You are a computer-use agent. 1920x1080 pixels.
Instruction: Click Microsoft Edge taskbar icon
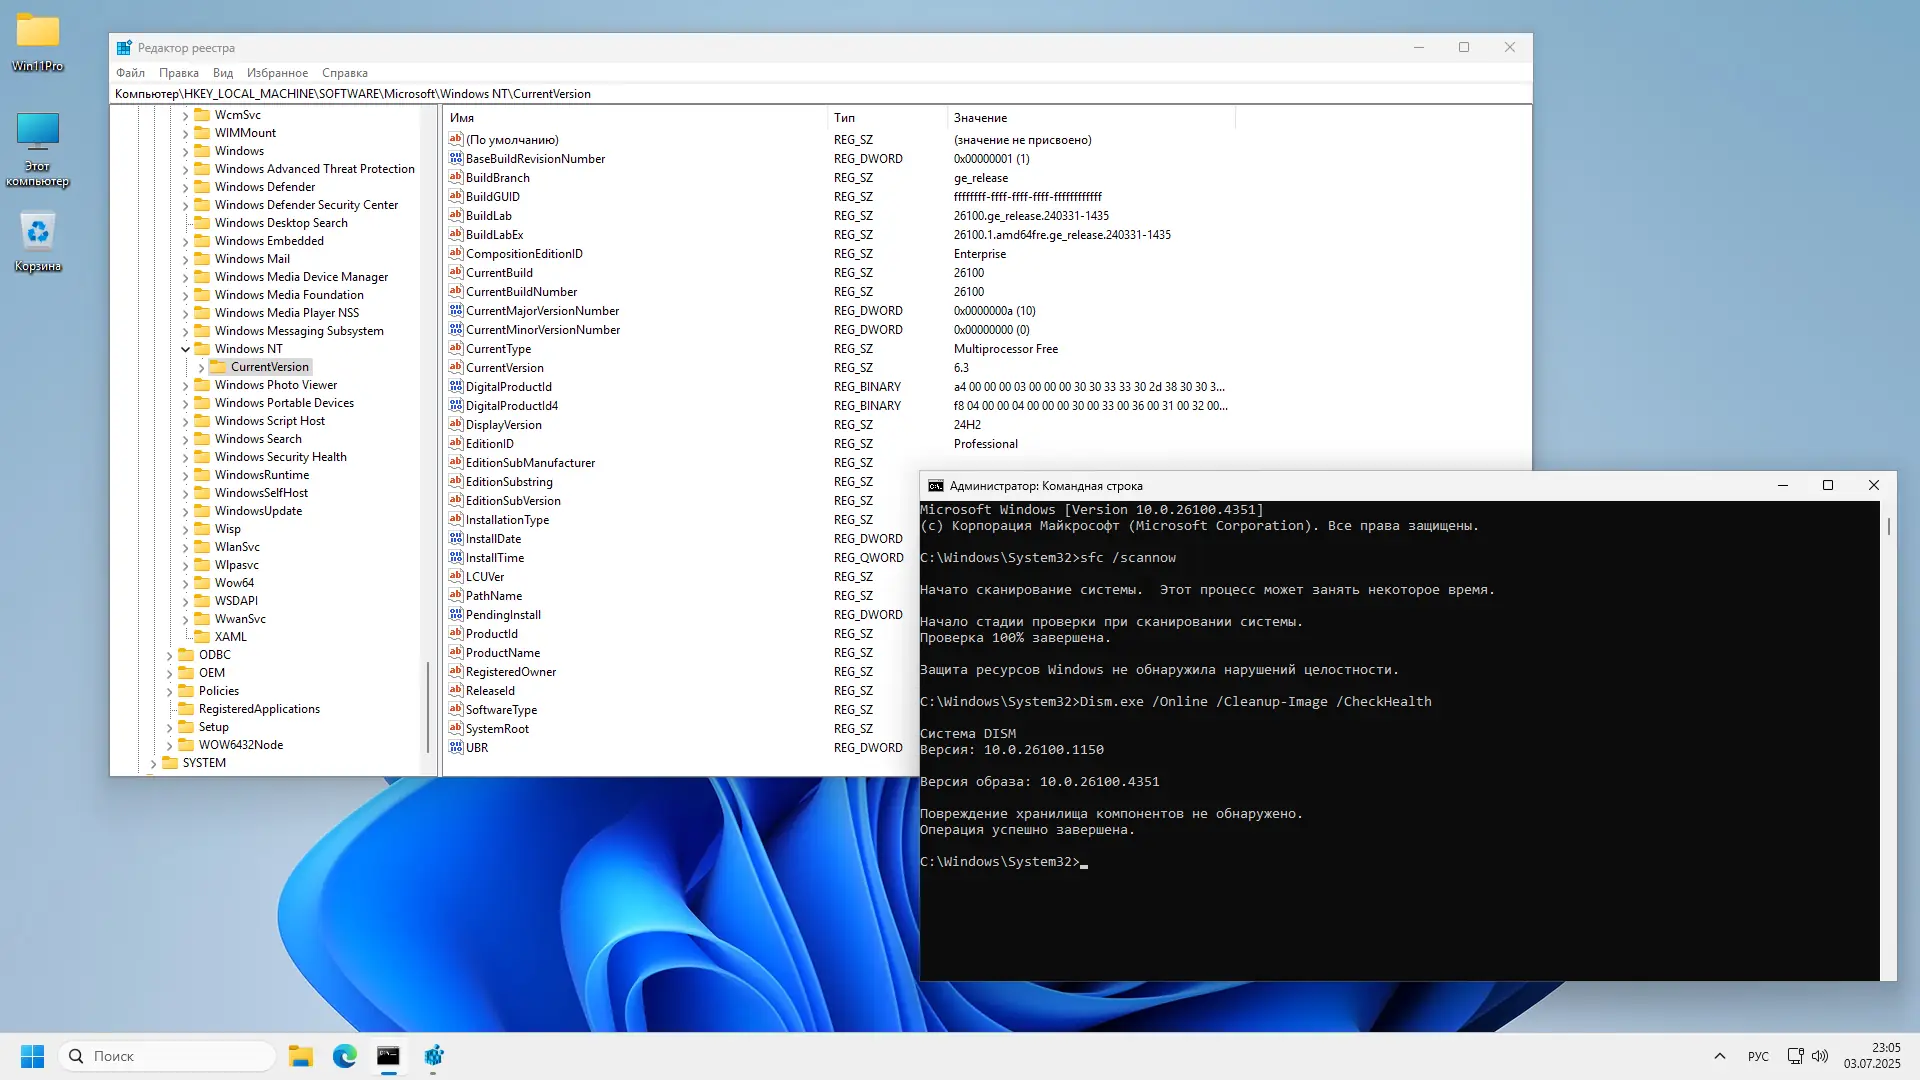coord(344,1056)
